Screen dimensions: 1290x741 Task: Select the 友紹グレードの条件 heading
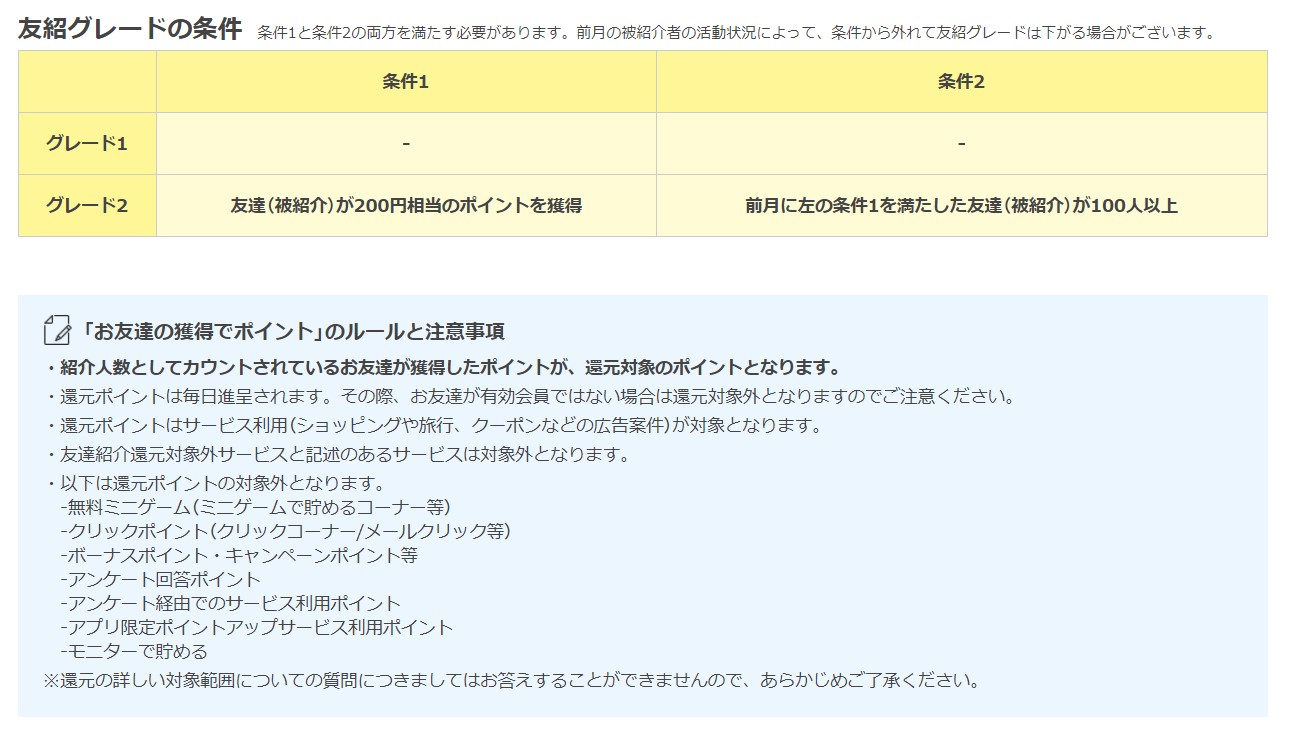pyautogui.click(x=130, y=28)
